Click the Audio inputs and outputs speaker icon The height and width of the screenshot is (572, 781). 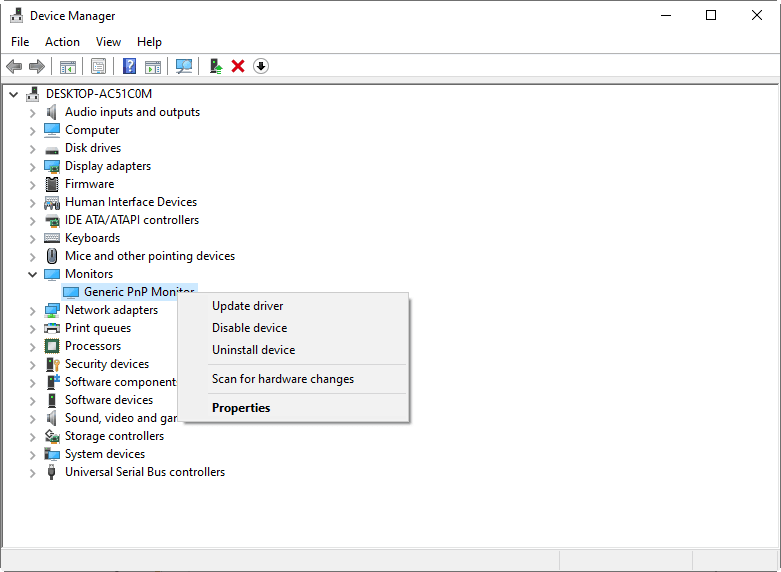(51, 112)
